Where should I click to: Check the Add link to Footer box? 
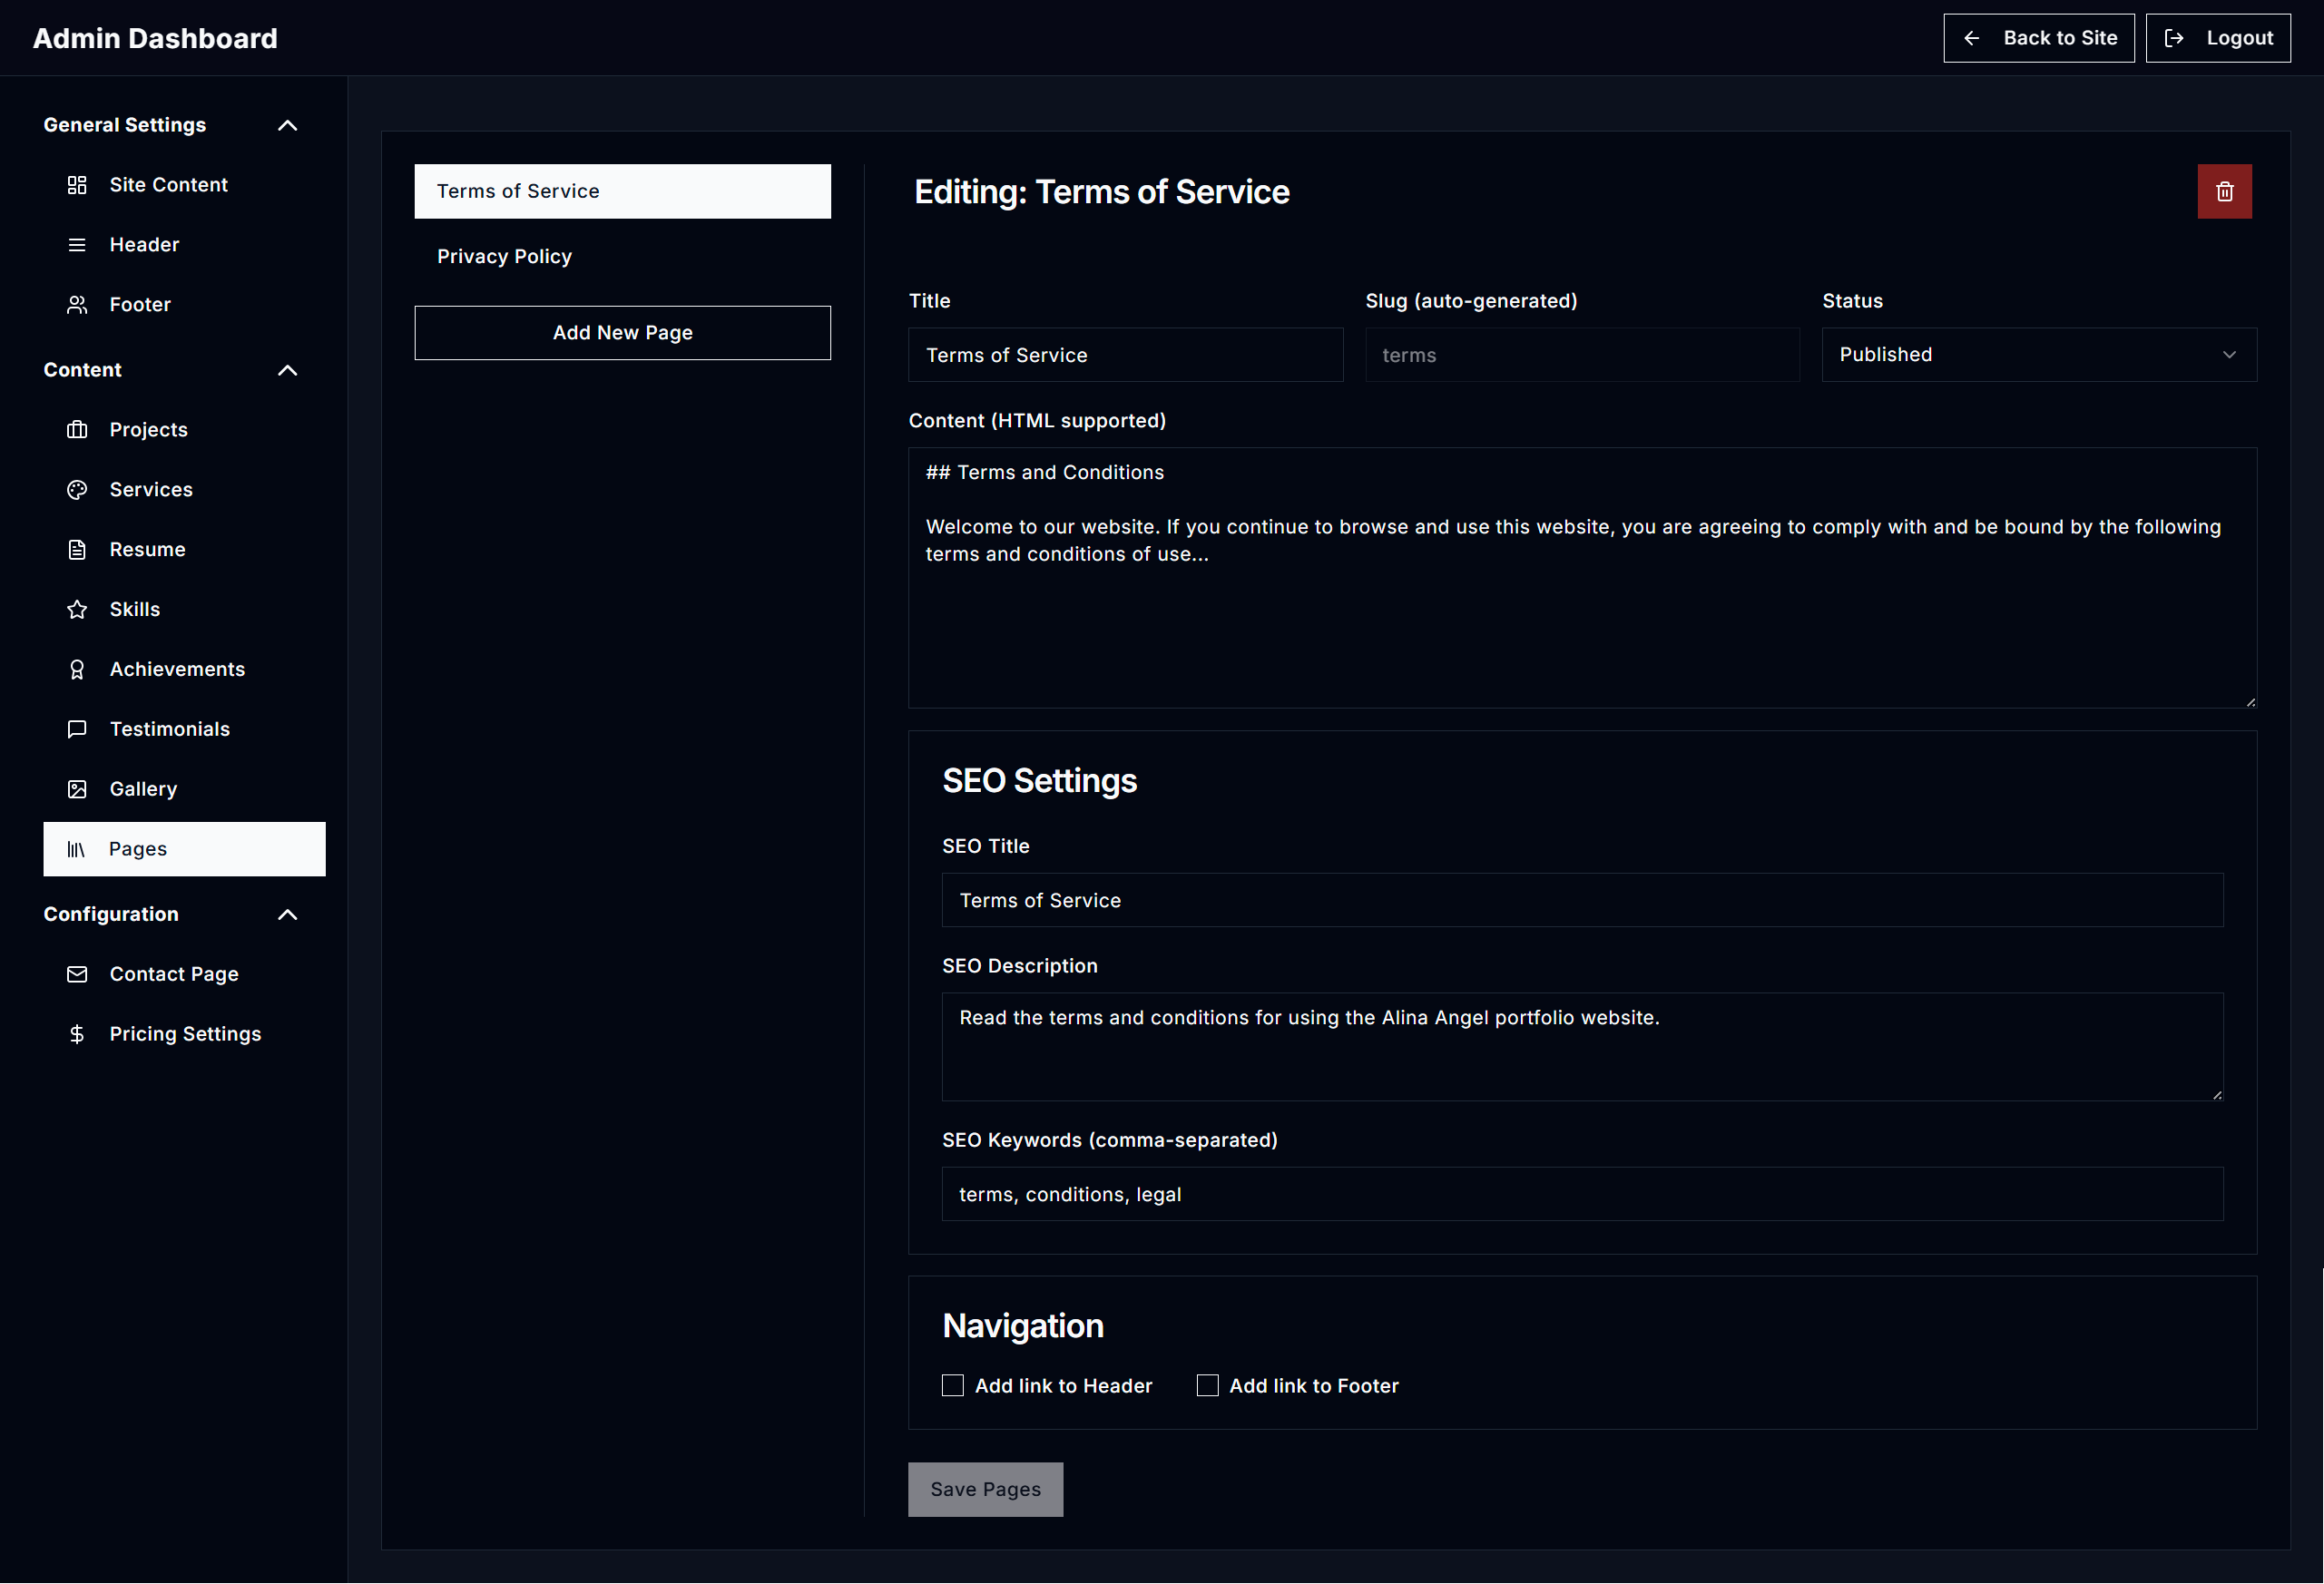pos(1207,1385)
